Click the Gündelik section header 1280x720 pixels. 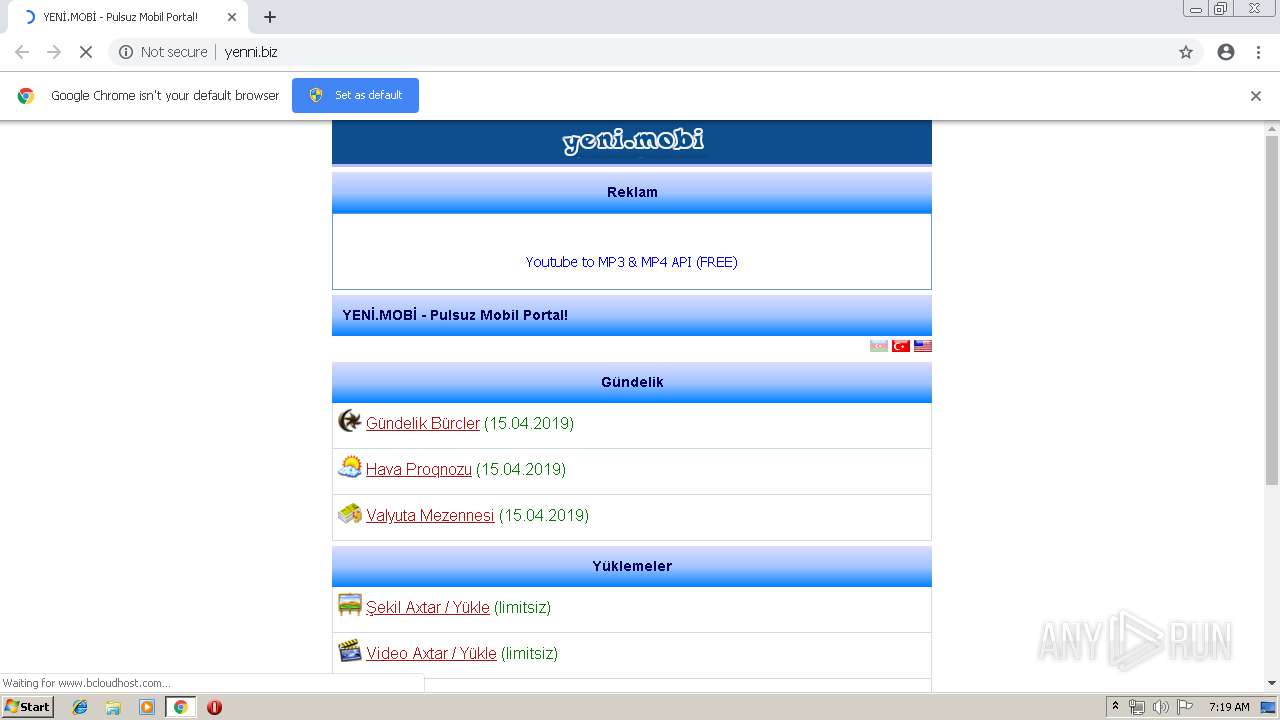(x=632, y=382)
